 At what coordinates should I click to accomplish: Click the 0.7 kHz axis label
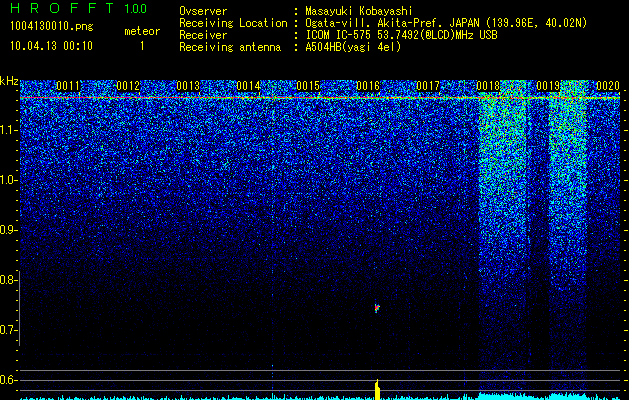7,330
